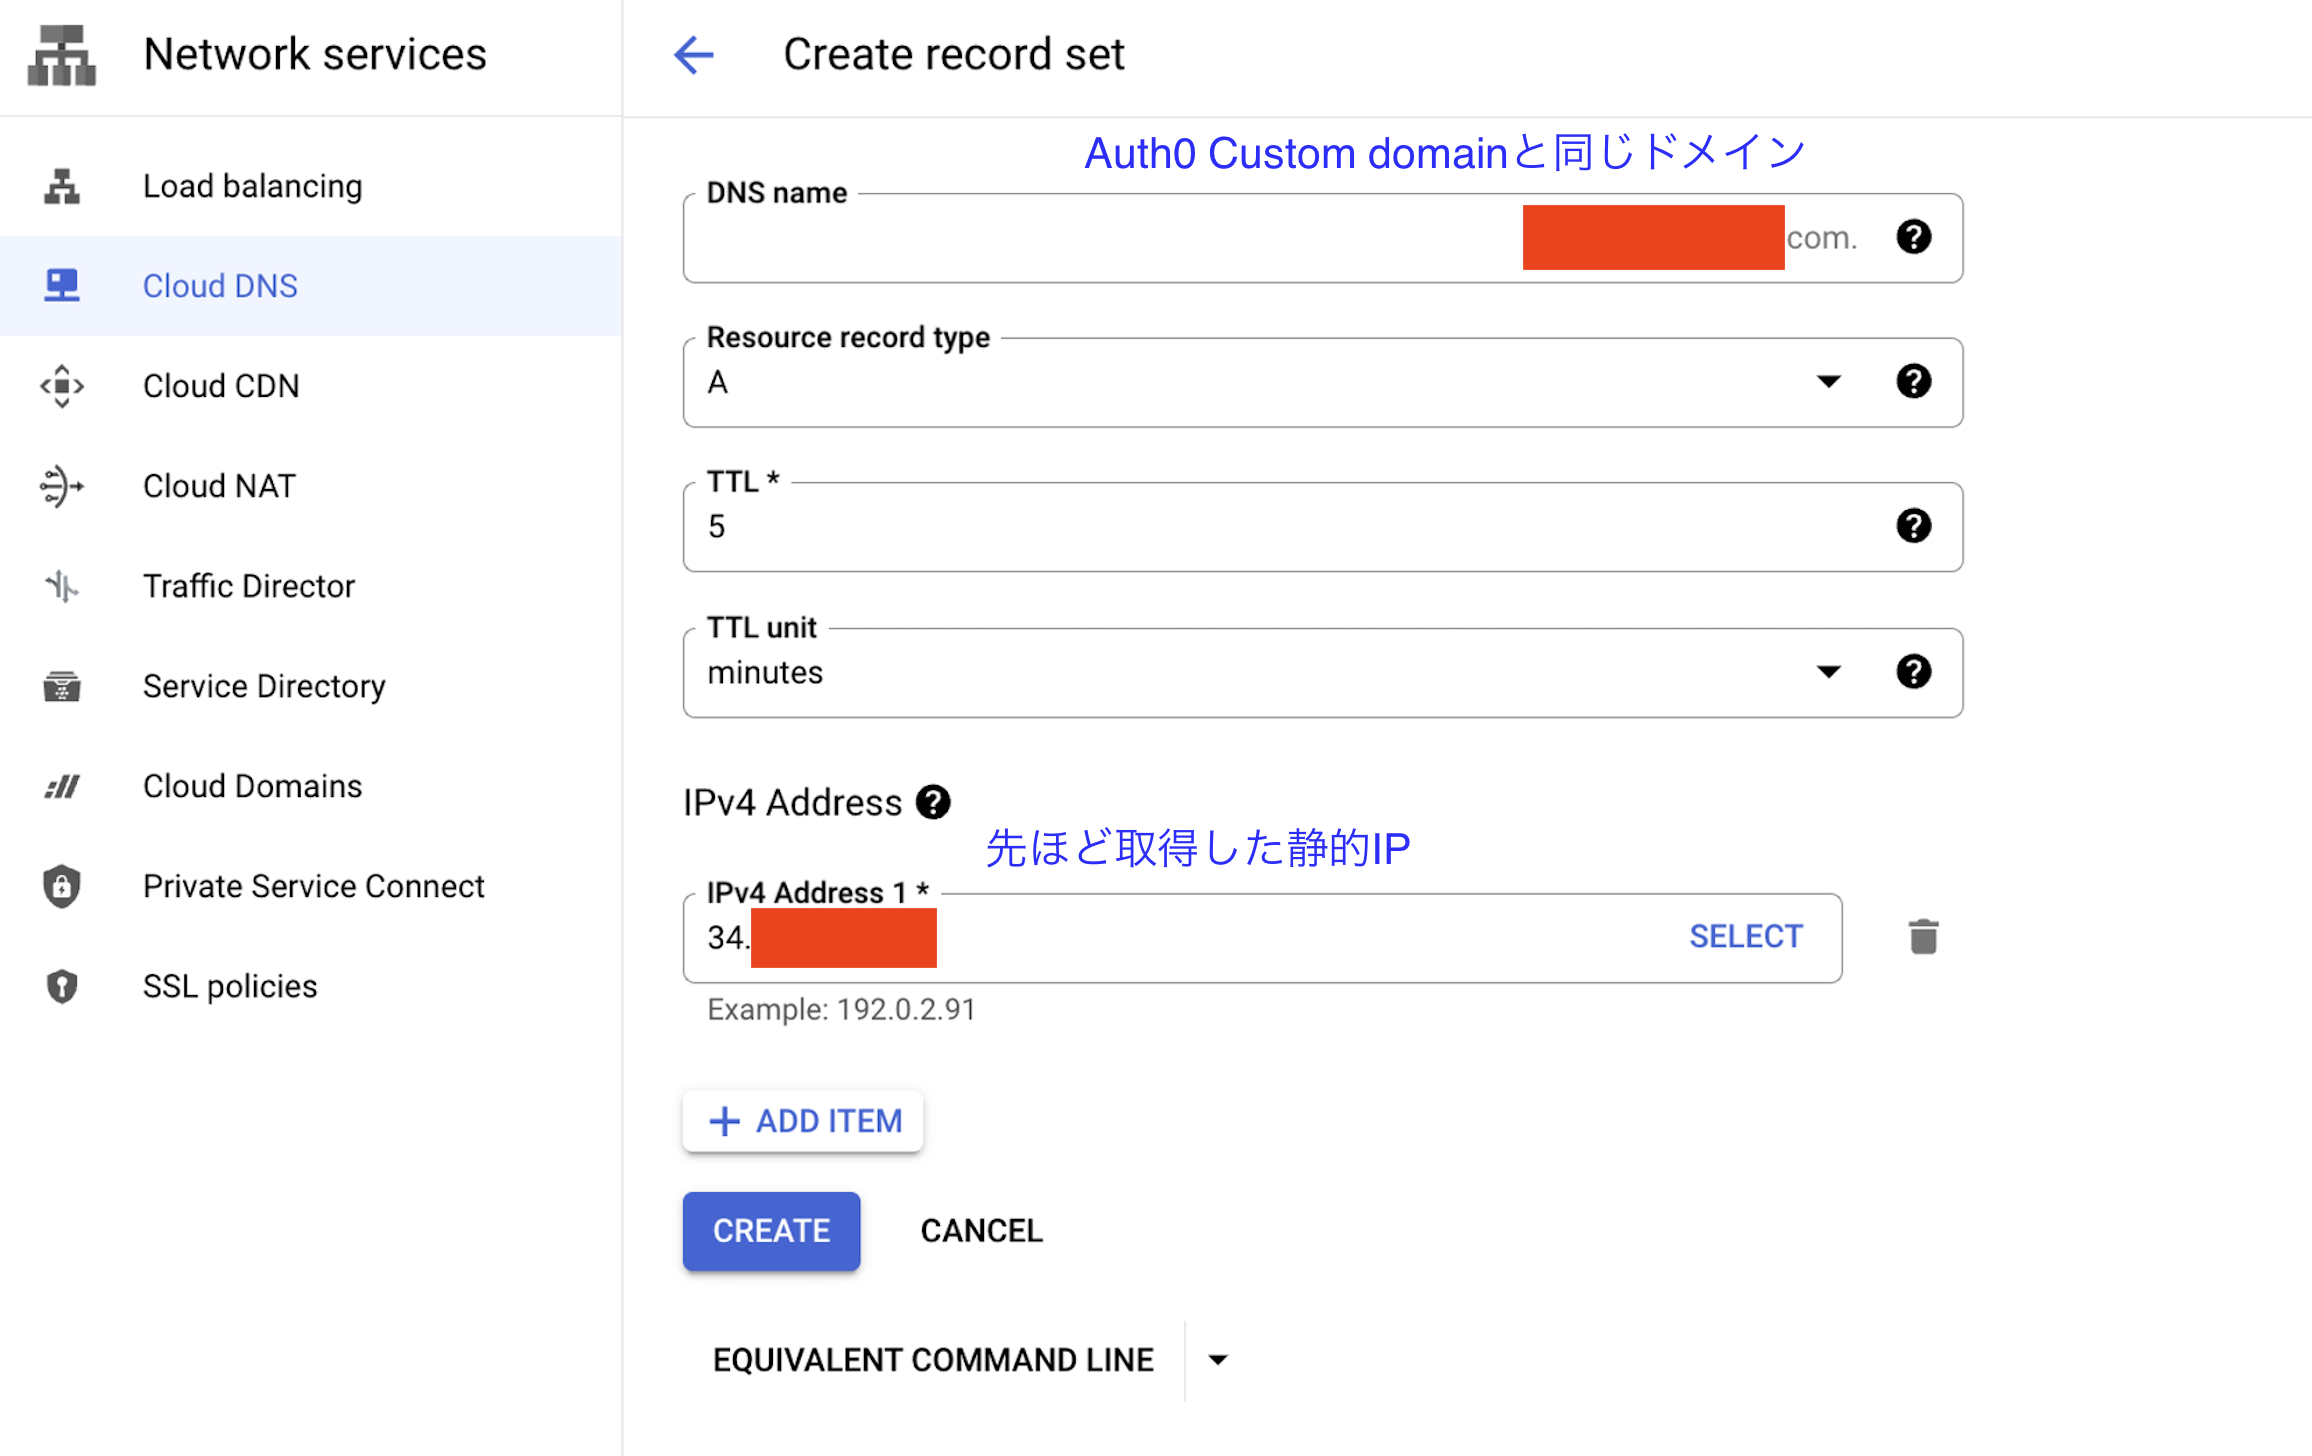Select the Private Service Connect shield icon
Image resolution: width=2312 pixels, height=1456 pixels.
62,886
